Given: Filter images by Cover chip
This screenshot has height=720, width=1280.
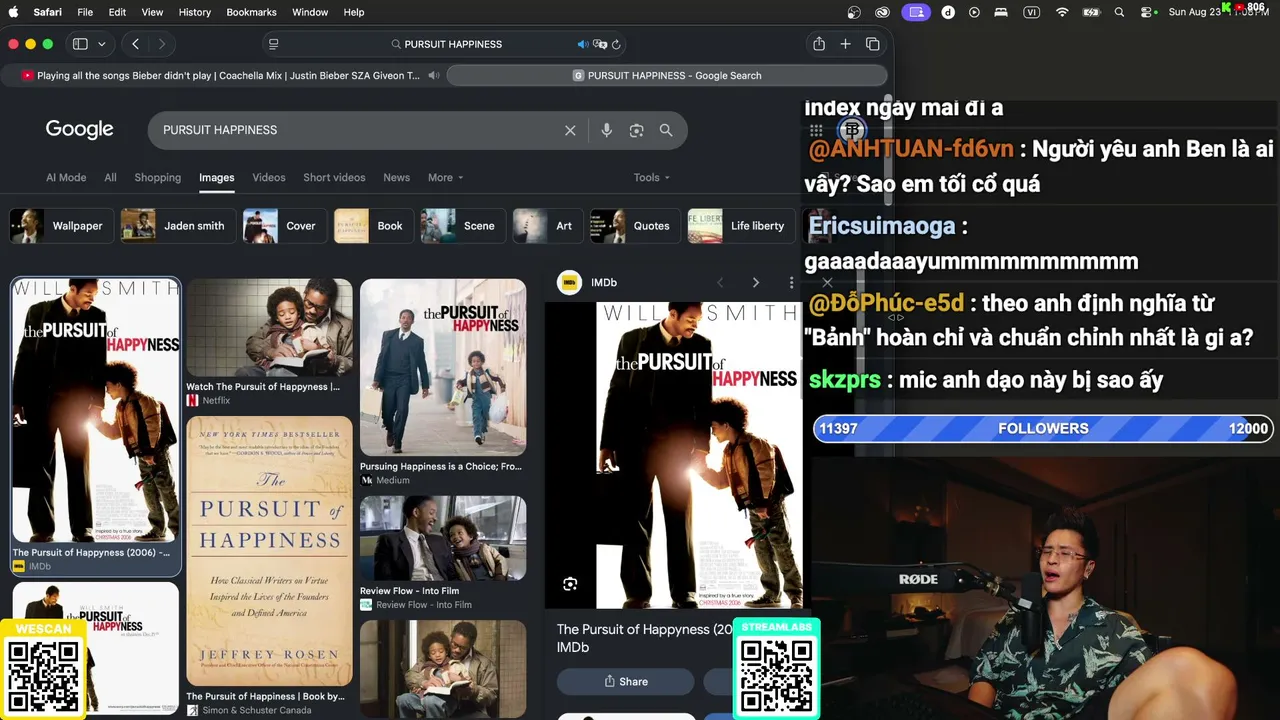Looking at the screenshot, I should (x=284, y=226).
